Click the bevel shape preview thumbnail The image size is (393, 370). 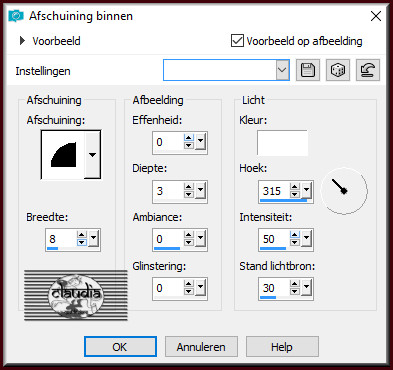(x=63, y=155)
